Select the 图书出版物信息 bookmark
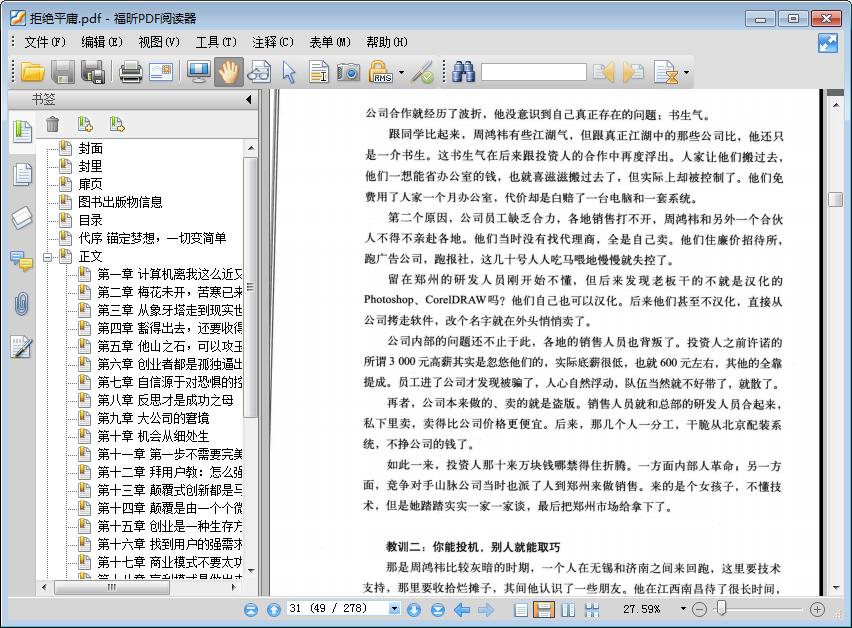The height and width of the screenshot is (628, 852). click(x=120, y=202)
